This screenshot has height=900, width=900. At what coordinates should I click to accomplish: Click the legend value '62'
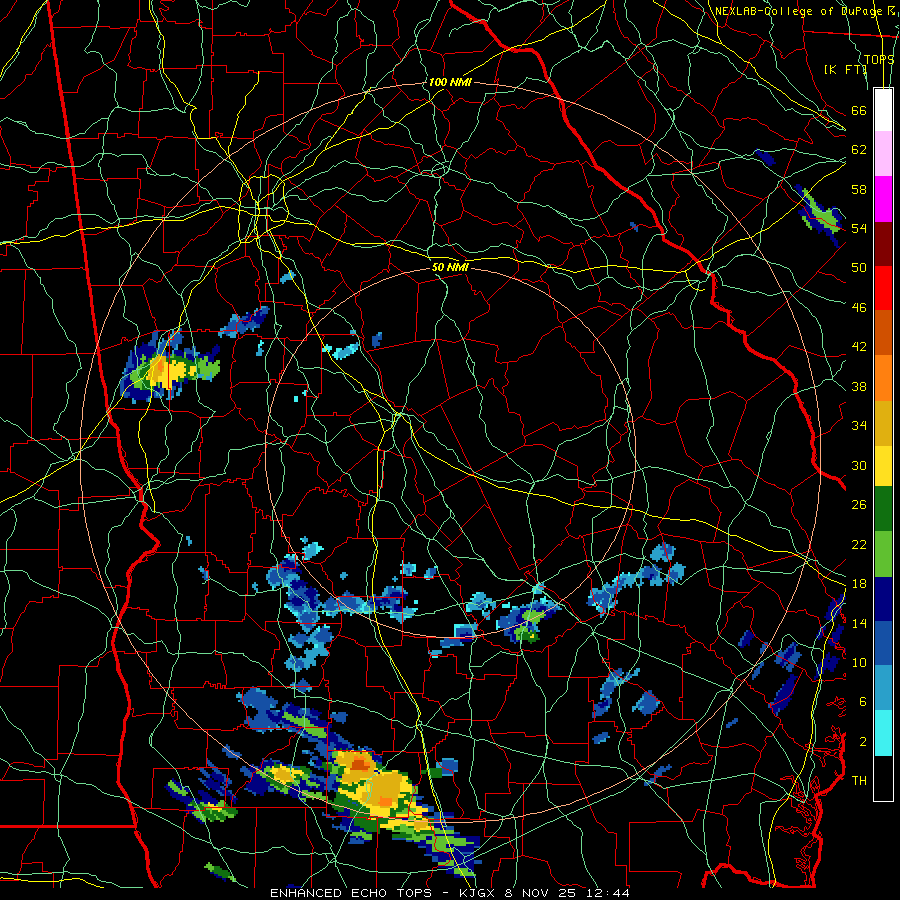click(x=859, y=150)
